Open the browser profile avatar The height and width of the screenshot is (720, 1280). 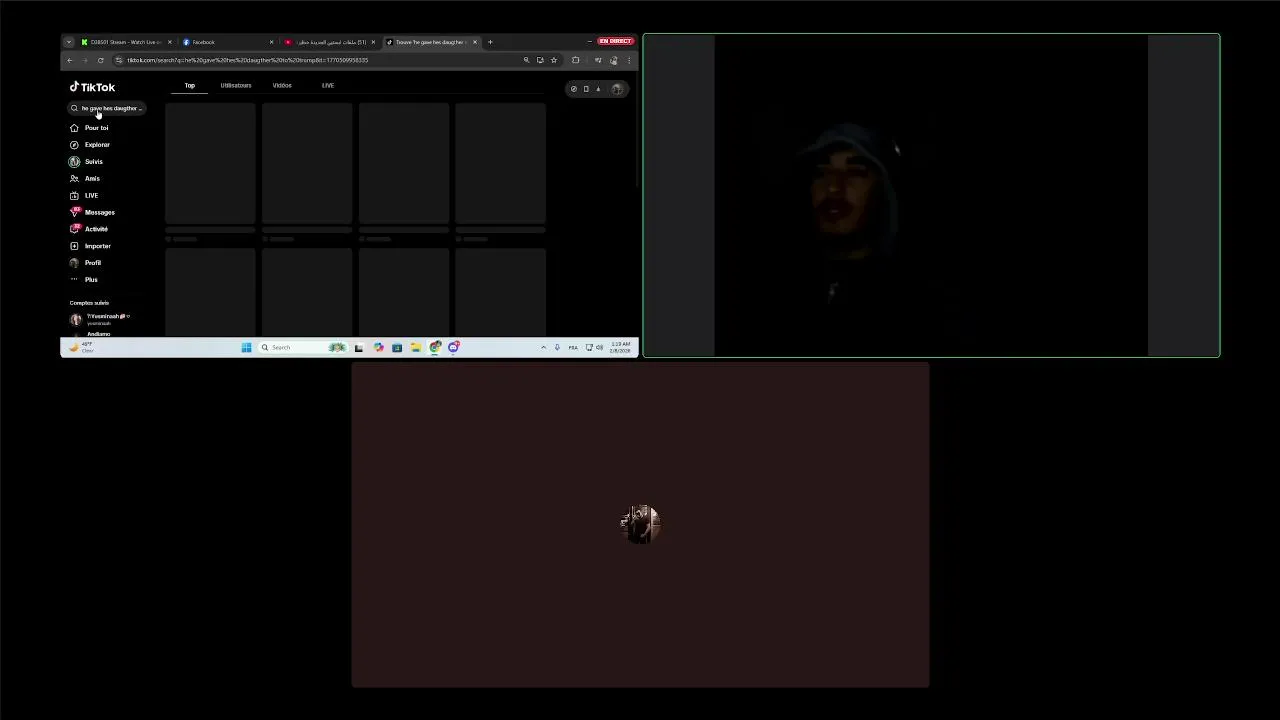(x=614, y=60)
